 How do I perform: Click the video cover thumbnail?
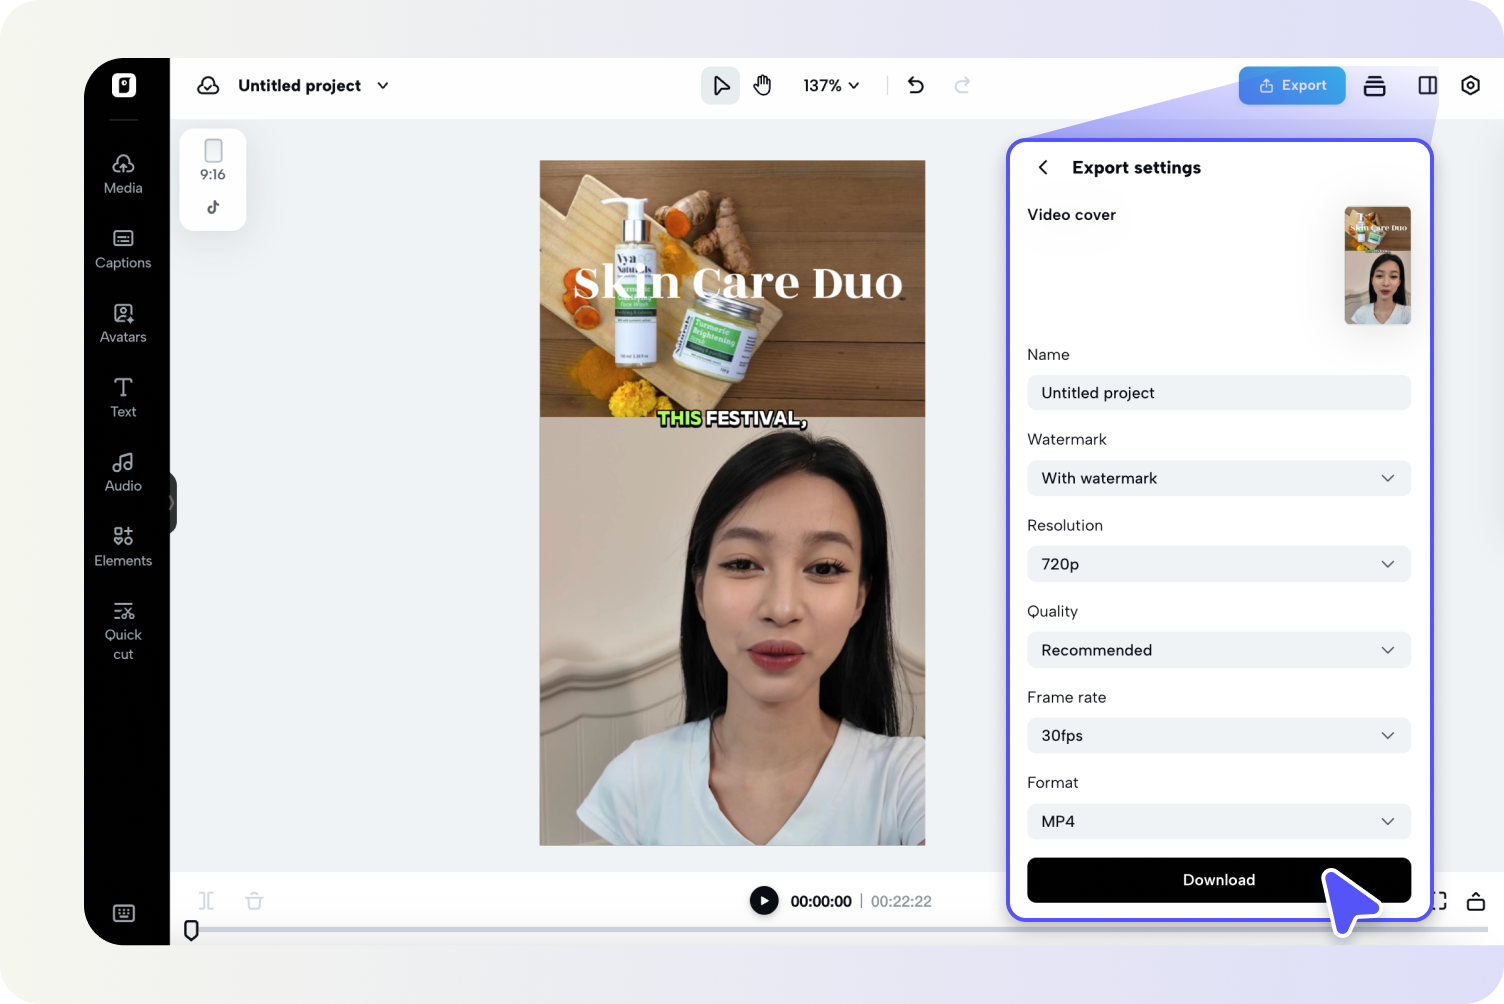1378,265
